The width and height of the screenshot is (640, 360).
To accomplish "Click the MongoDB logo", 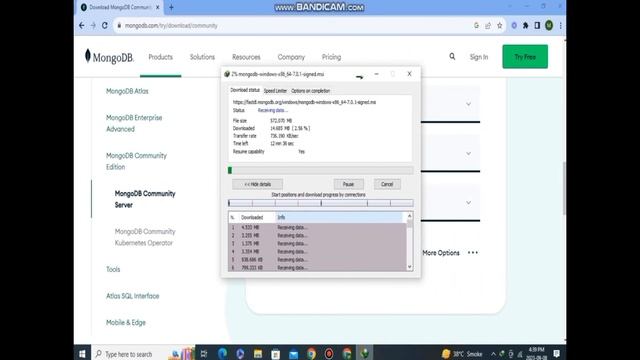I will [109, 57].
